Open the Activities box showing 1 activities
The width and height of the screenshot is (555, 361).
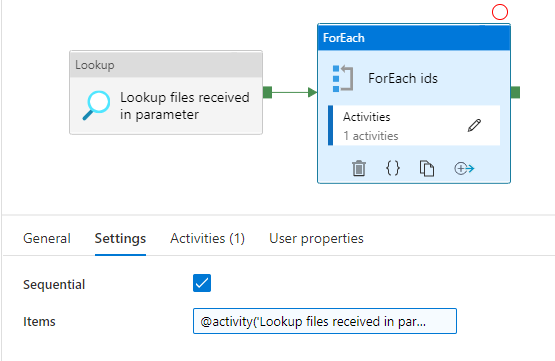[414, 125]
